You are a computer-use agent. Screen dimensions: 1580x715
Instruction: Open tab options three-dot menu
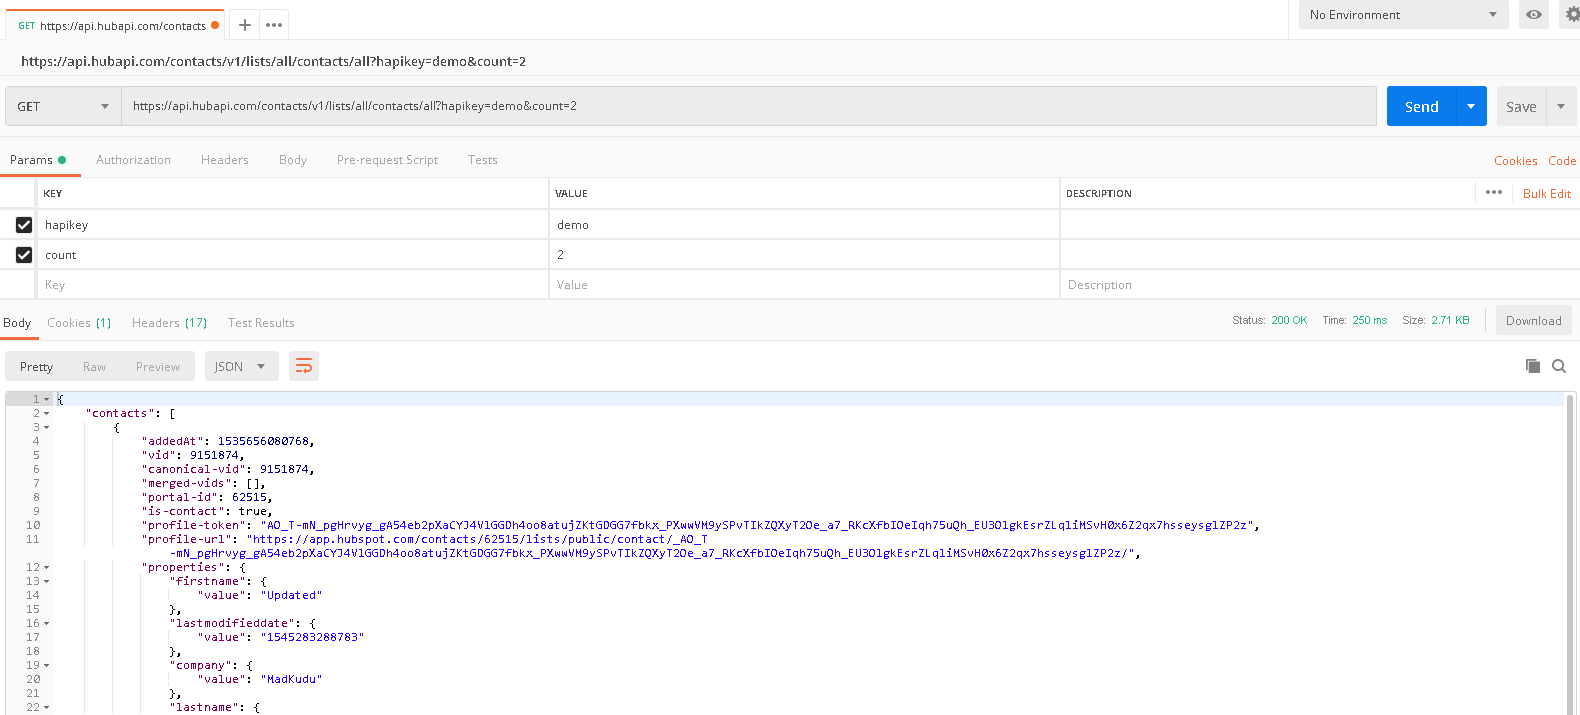tap(274, 25)
